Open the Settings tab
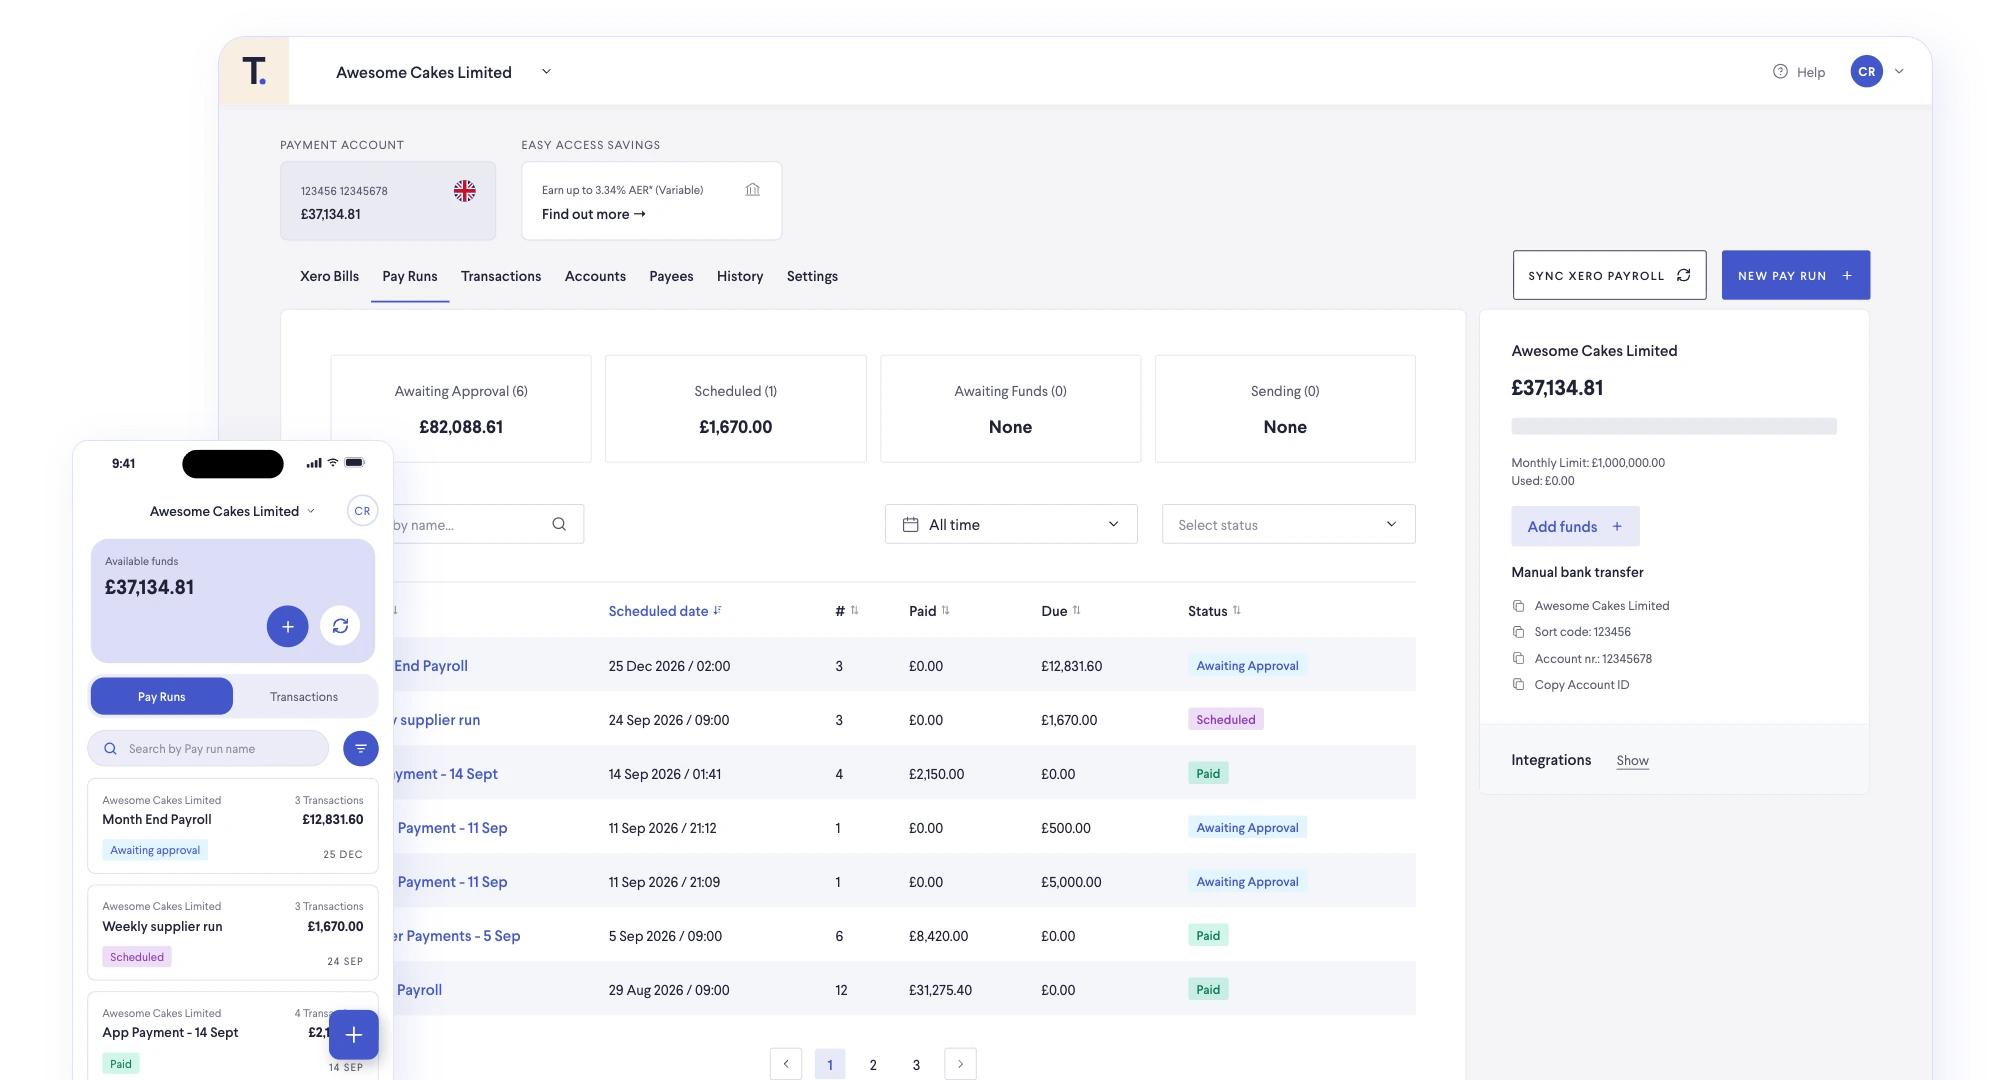This screenshot has height=1080, width=2000. (812, 276)
